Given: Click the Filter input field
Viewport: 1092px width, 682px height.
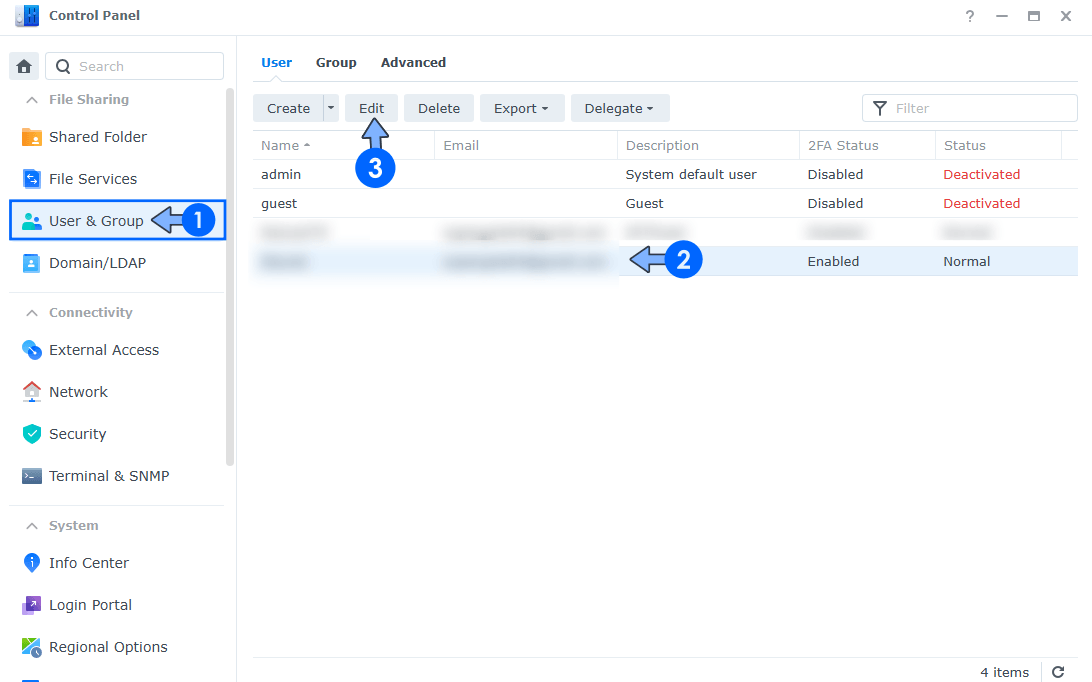Looking at the screenshot, I should pyautogui.click(x=969, y=108).
